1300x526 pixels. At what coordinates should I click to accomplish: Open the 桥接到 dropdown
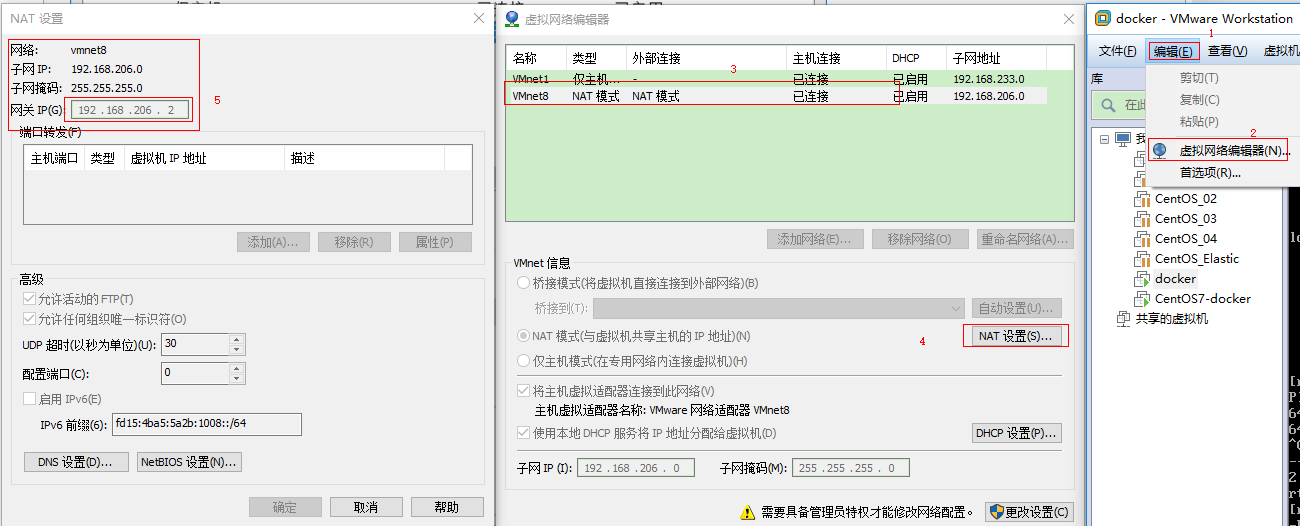pos(778,308)
